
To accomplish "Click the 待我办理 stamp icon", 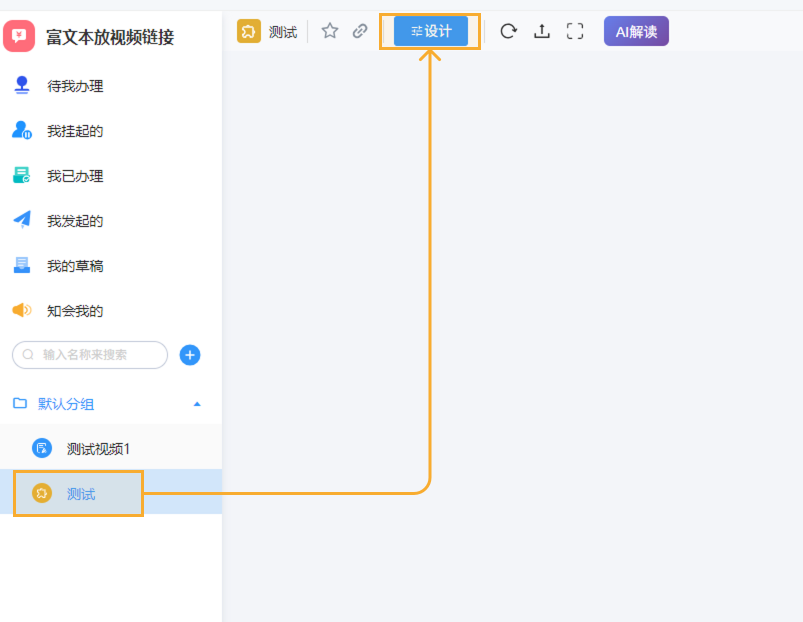I will pos(22,85).
